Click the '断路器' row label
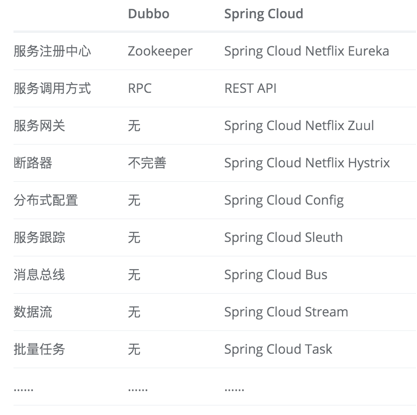 coord(33,163)
